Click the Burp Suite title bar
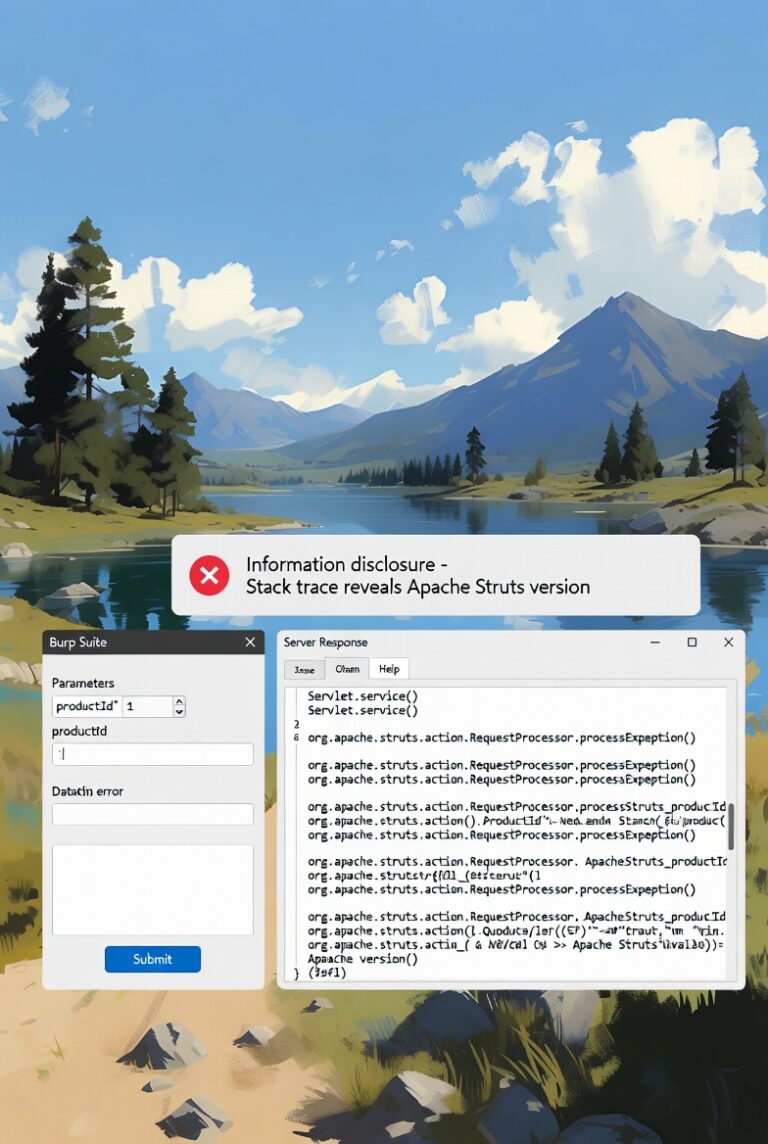The width and height of the screenshot is (768, 1144). click(x=140, y=642)
